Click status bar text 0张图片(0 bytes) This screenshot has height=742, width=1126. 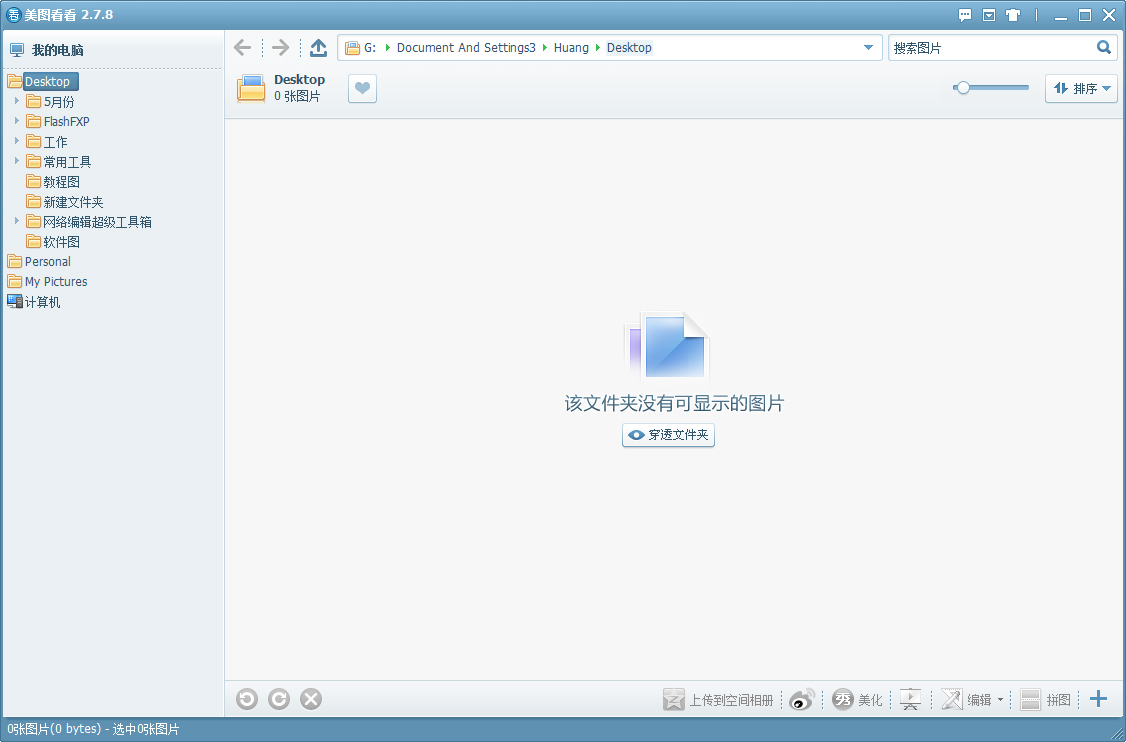pos(54,729)
